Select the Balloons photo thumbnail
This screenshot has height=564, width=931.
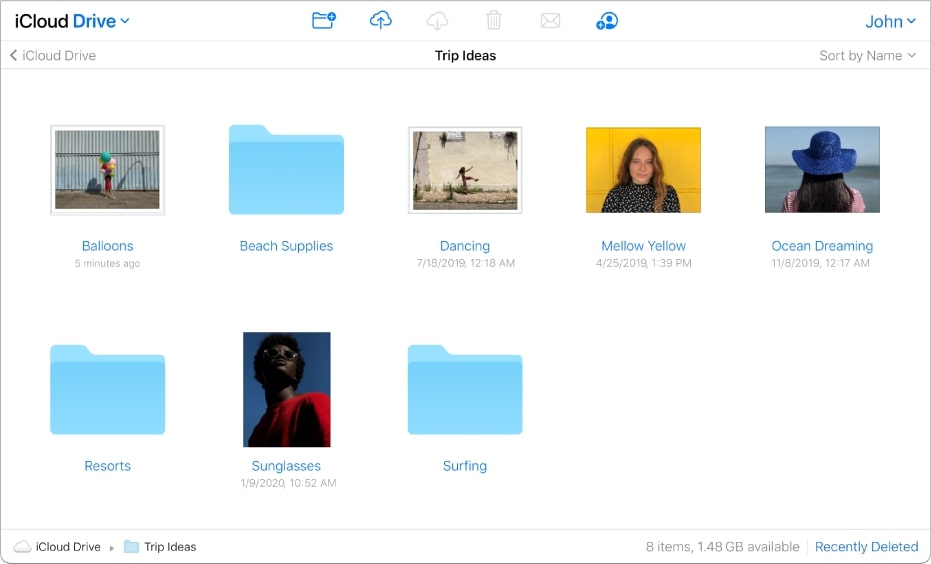click(x=107, y=170)
